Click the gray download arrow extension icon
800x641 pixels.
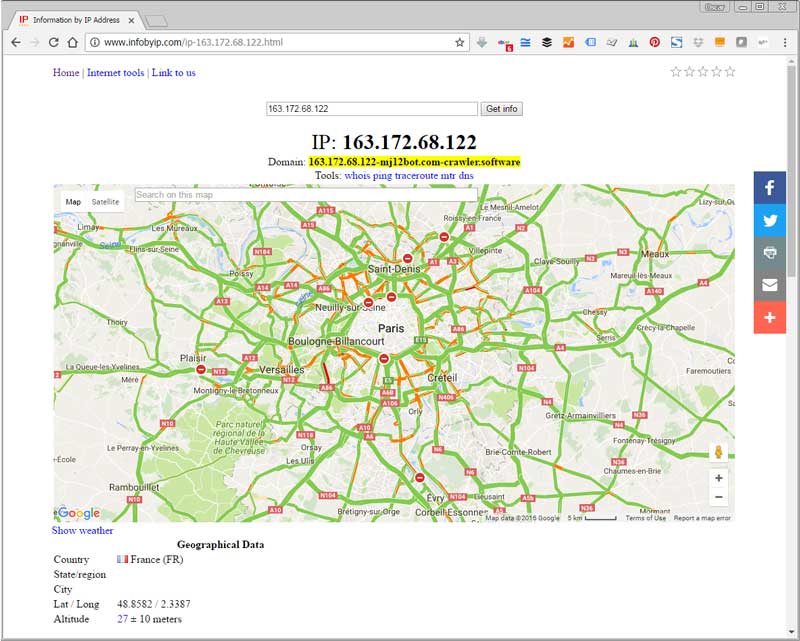[x=482, y=42]
